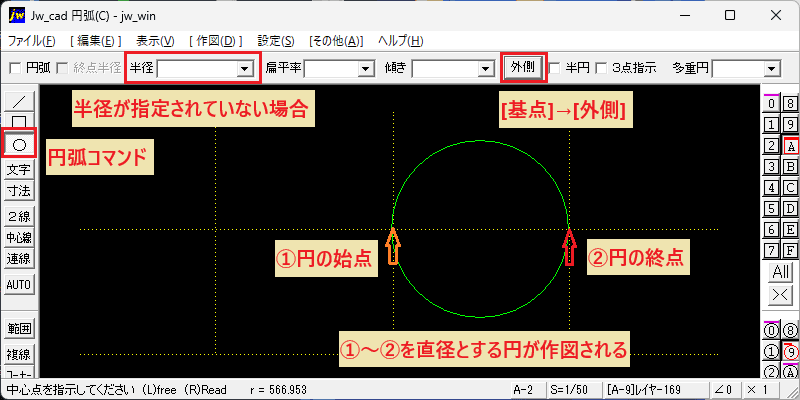Click inside the 傾き tilt text field
The image size is (800, 400).
444,68
